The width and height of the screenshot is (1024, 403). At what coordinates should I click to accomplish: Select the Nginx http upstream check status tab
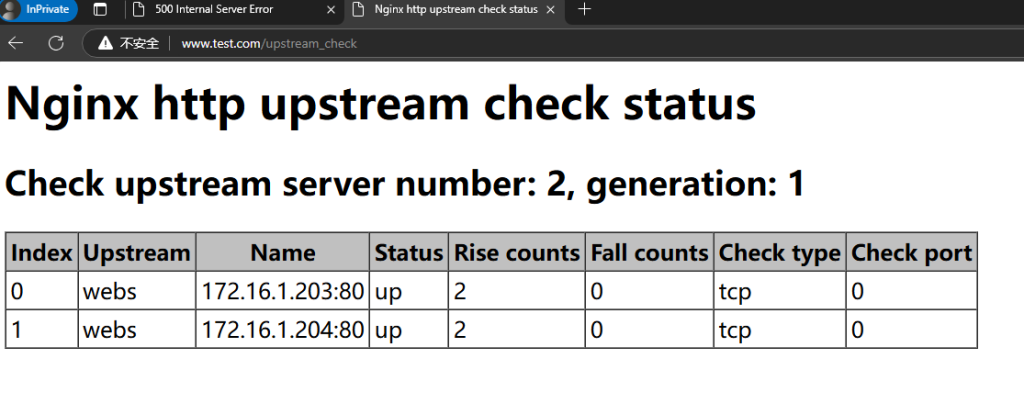click(x=440, y=10)
